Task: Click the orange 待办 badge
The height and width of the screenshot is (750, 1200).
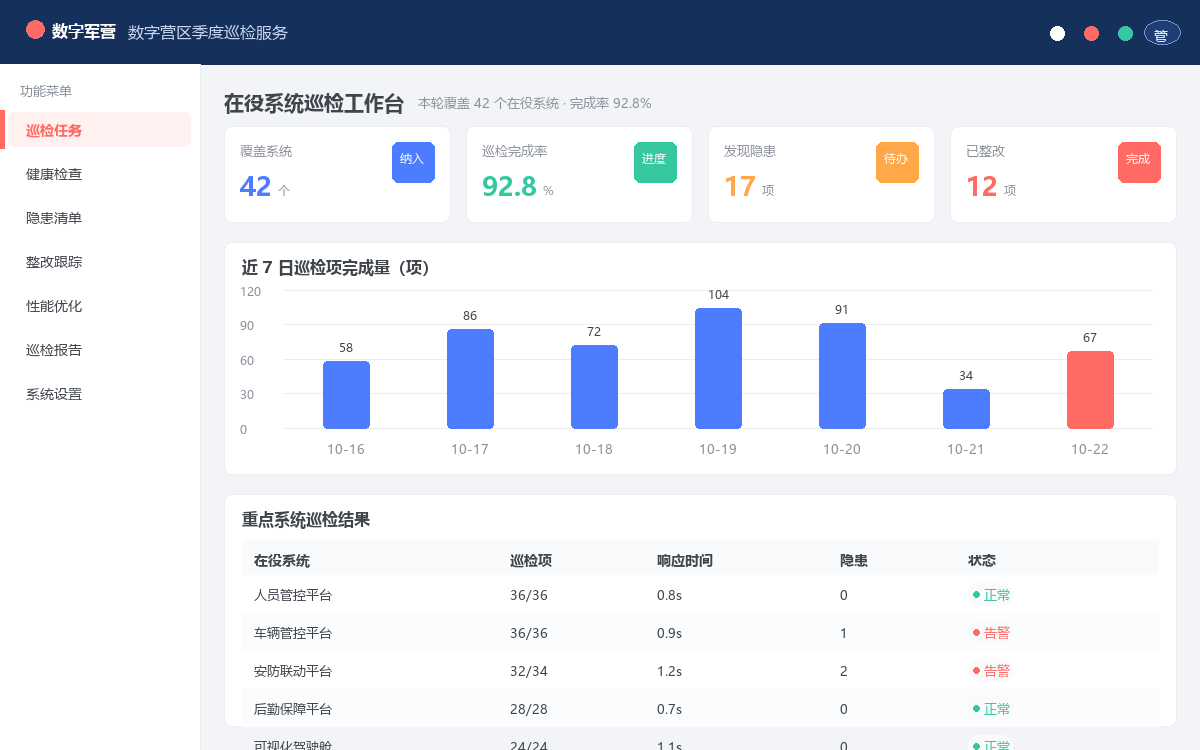Action: point(897,162)
